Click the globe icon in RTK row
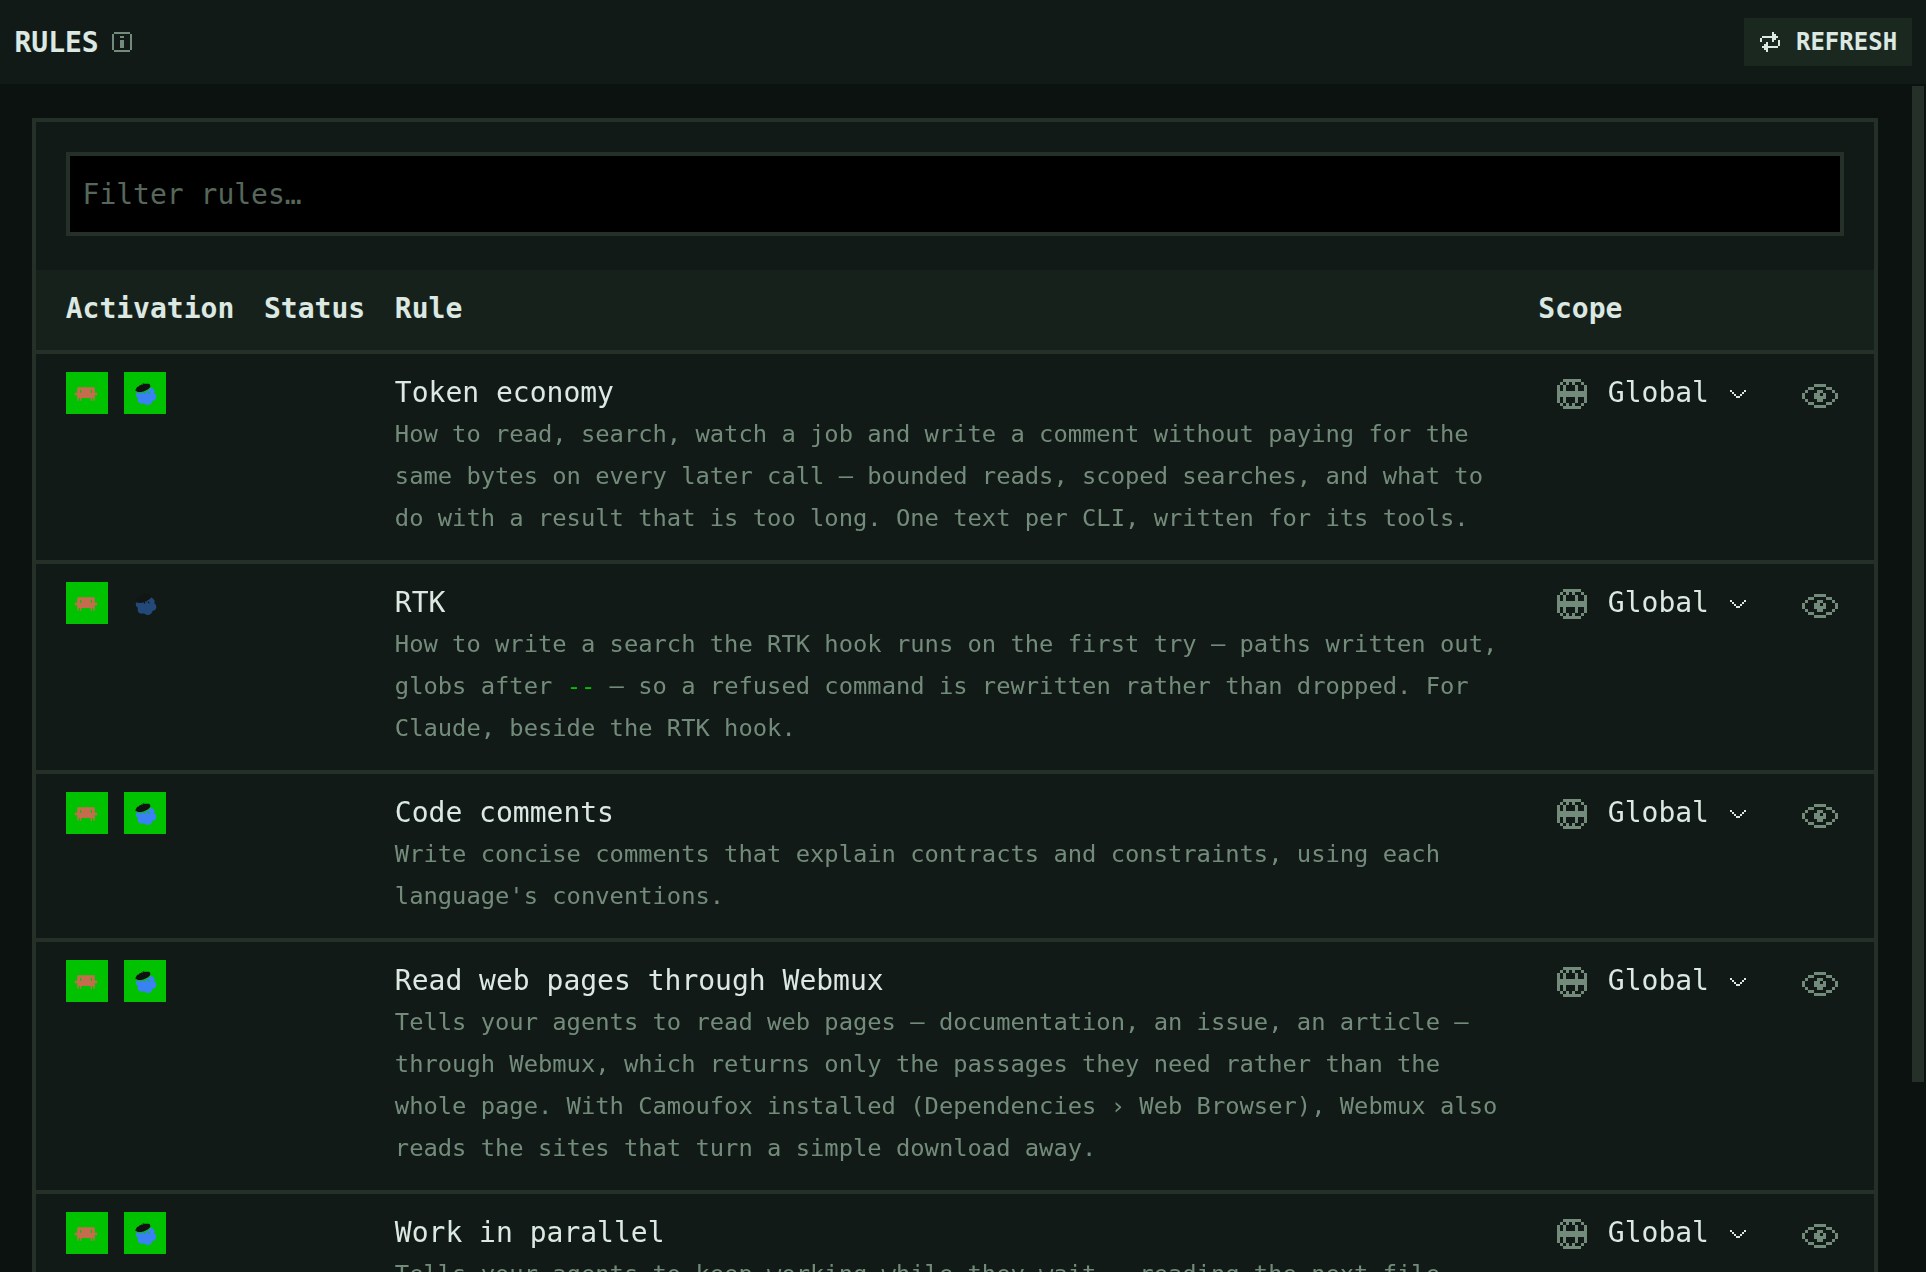This screenshot has height=1272, width=1926. [x=1572, y=604]
